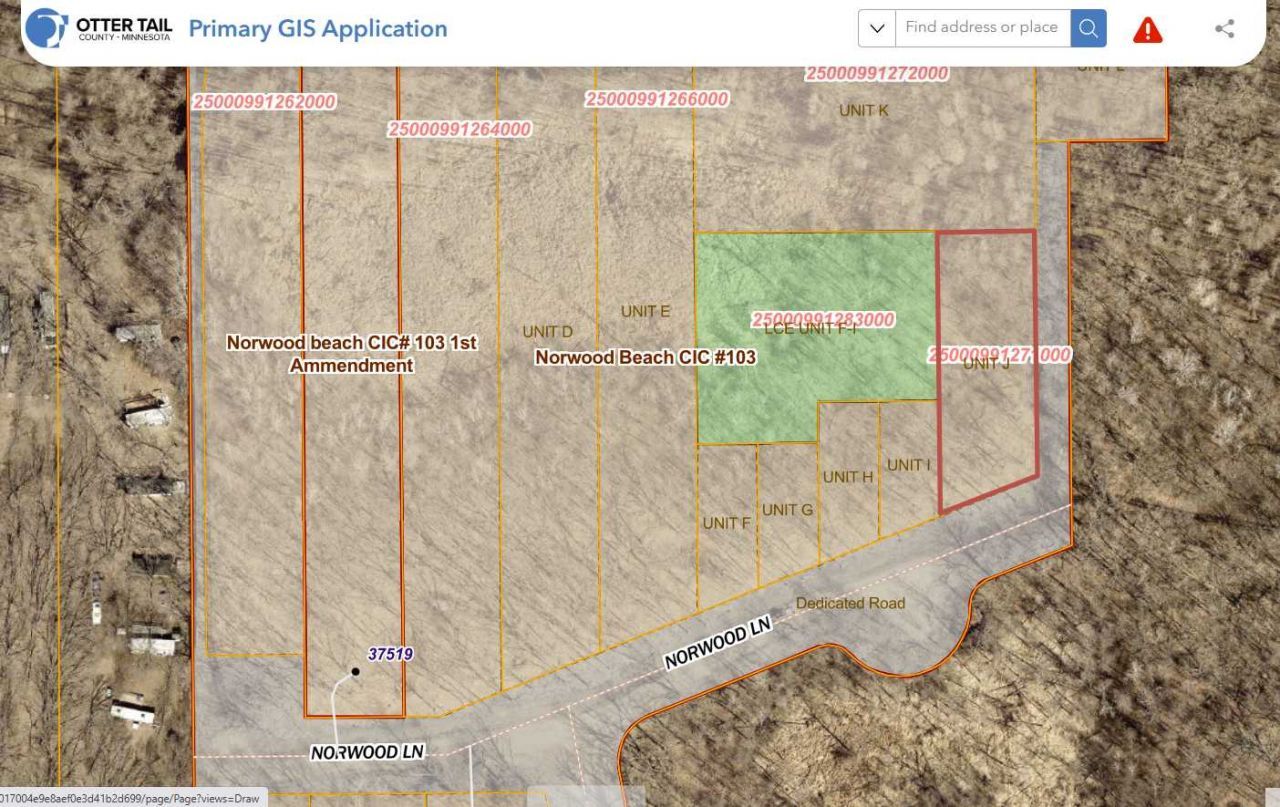This screenshot has height=807, width=1280.
Task: Select the Unit H parcel
Action: click(848, 477)
